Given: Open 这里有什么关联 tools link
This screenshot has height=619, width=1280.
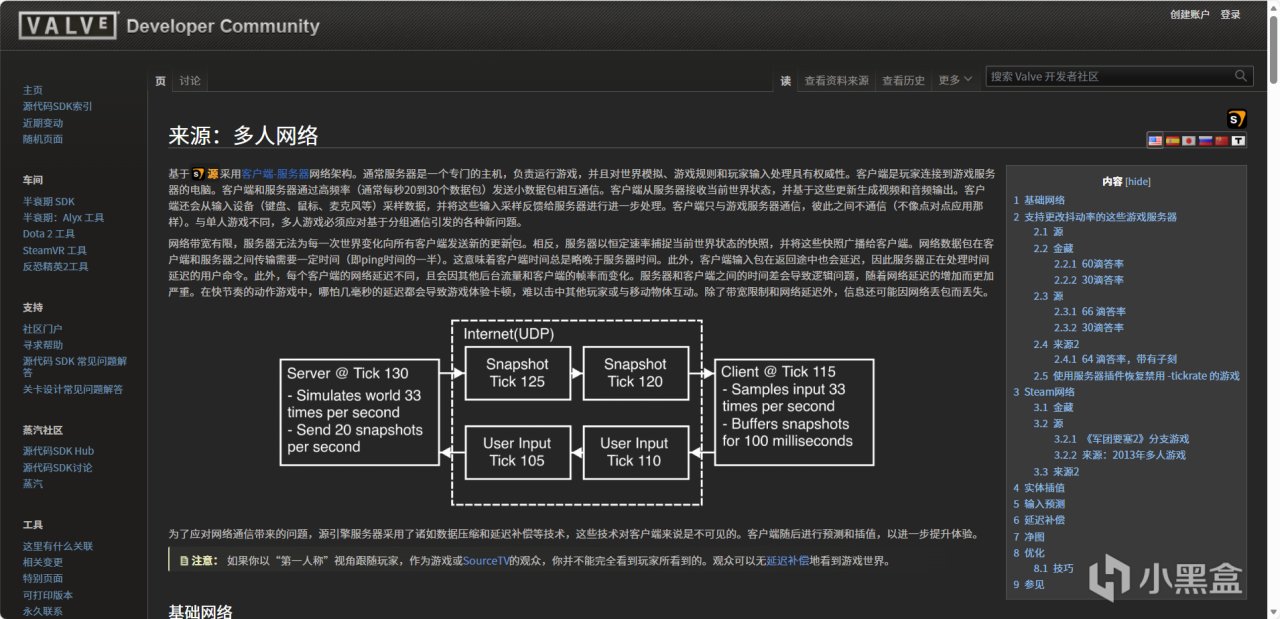Looking at the screenshot, I should coord(58,546).
